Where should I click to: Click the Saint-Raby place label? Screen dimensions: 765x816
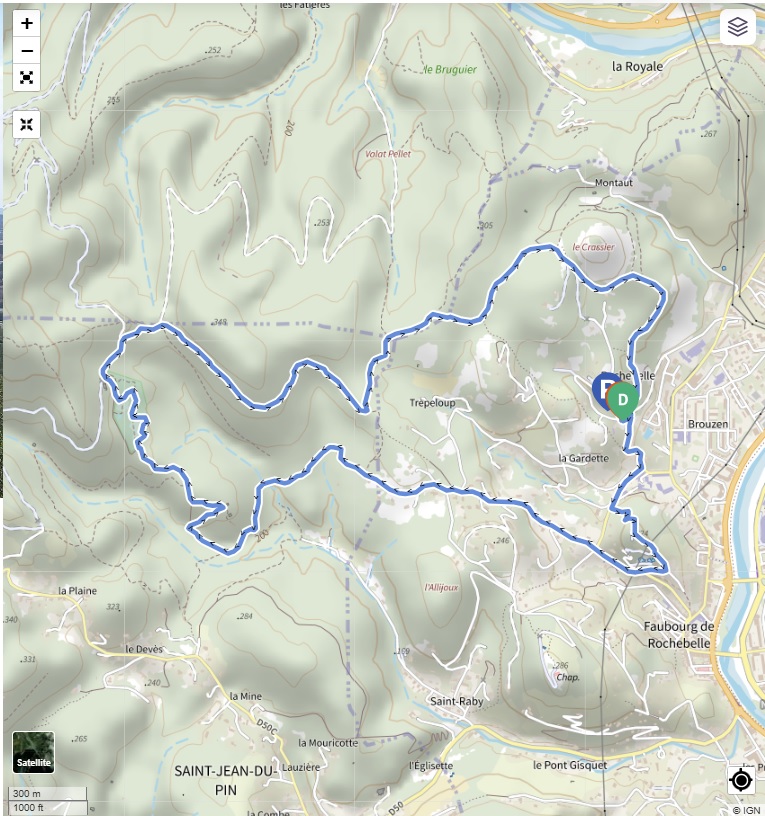pos(457,702)
